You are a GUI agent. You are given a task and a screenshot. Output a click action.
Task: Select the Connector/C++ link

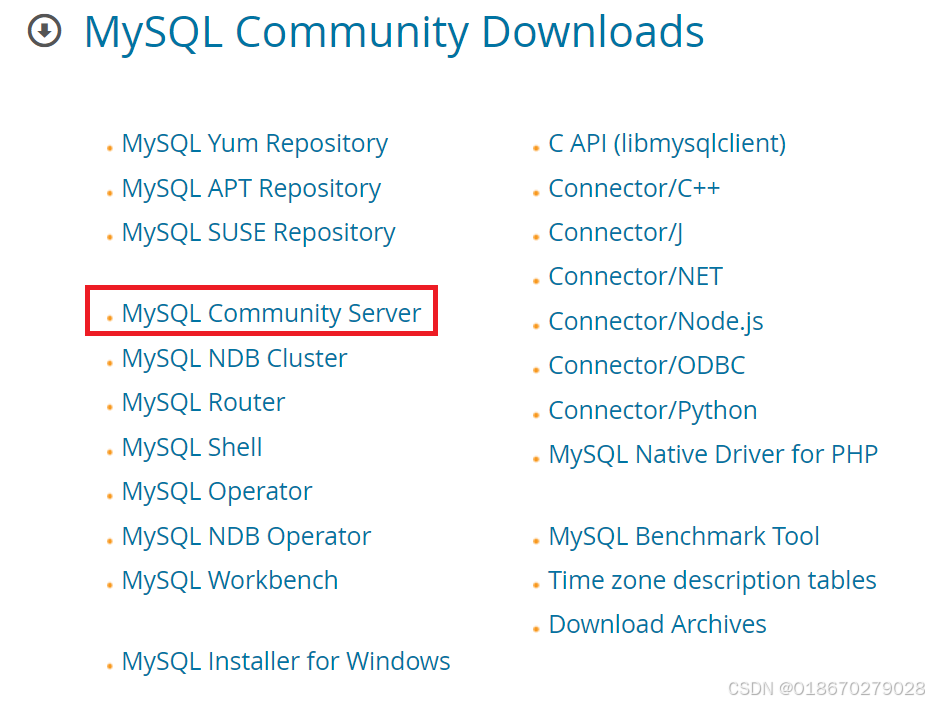coord(634,188)
